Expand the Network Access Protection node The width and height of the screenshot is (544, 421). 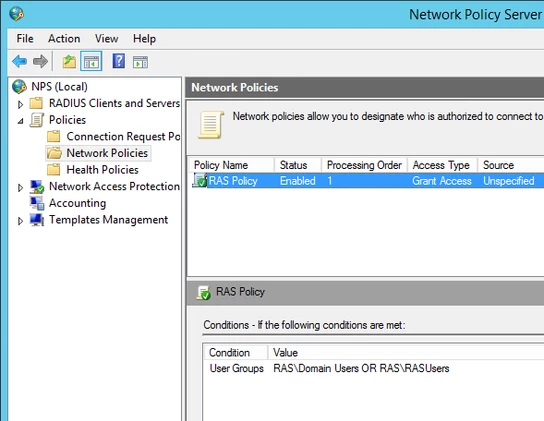point(20,187)
